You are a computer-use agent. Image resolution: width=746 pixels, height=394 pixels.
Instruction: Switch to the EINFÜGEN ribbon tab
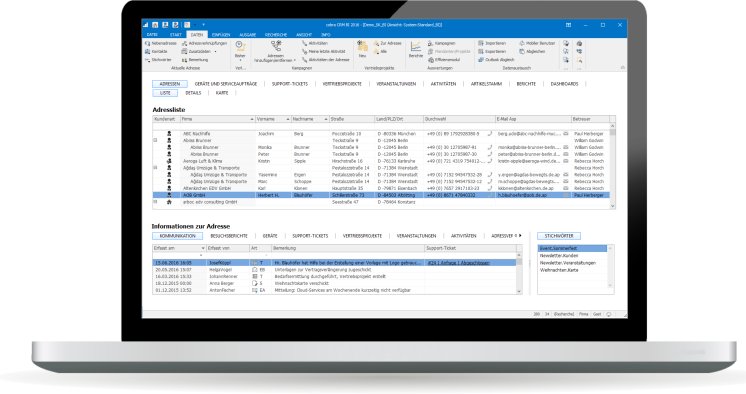coord(221,35)
